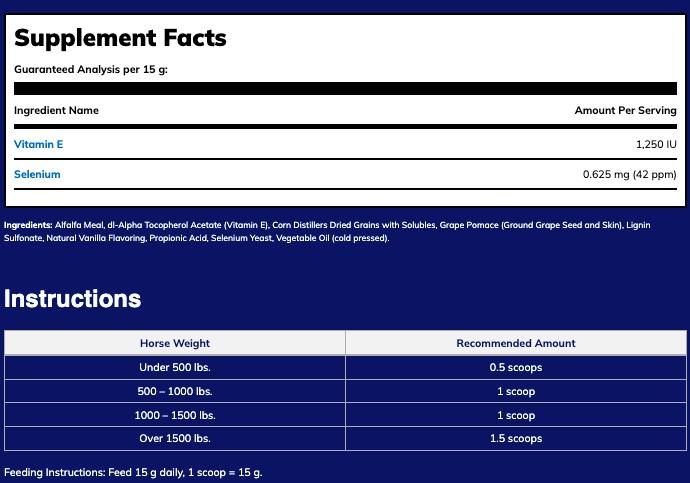Viewport: 690px width, 483px height.
Task: Click the Over 1500 lbs. table cell
Action: point(175,438)
